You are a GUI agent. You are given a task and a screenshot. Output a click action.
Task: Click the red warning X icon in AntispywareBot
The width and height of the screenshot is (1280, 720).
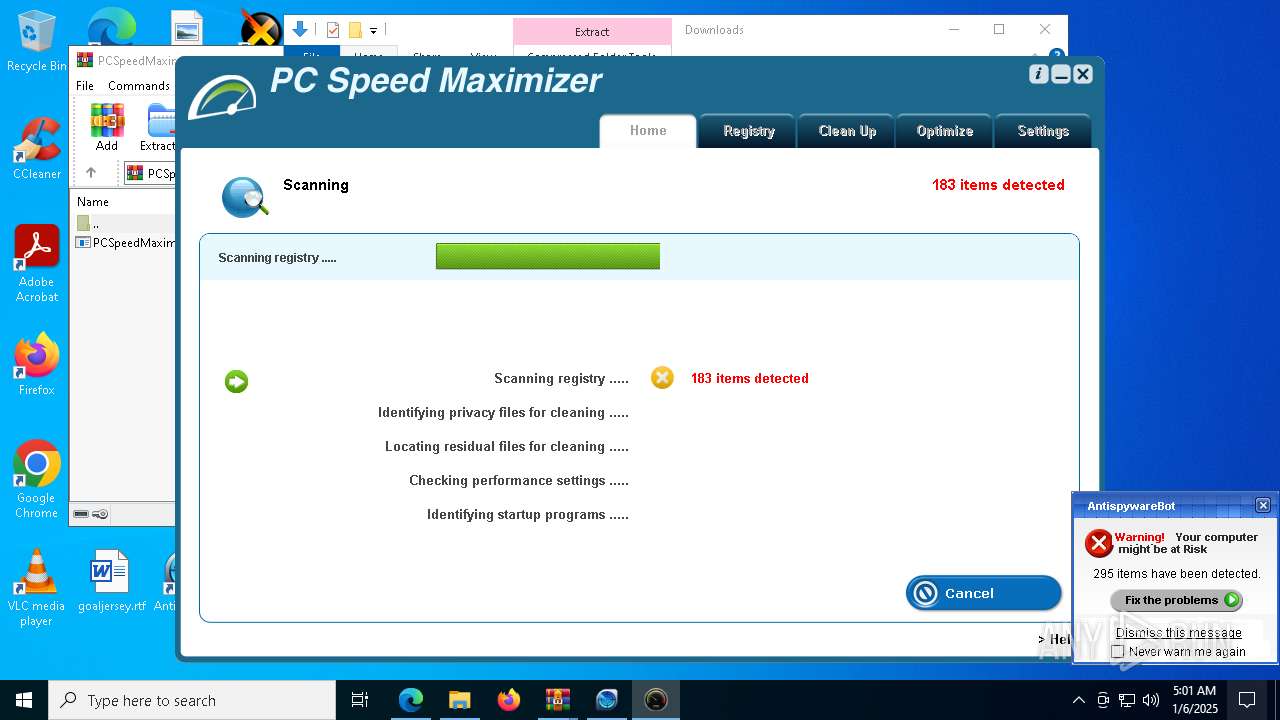1099,543
